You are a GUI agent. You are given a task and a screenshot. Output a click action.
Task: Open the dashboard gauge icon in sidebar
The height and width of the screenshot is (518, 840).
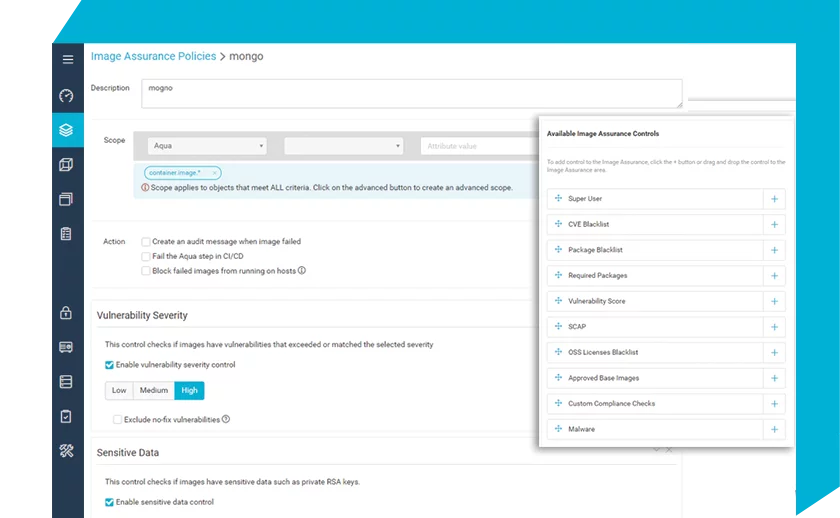[66, 96]
